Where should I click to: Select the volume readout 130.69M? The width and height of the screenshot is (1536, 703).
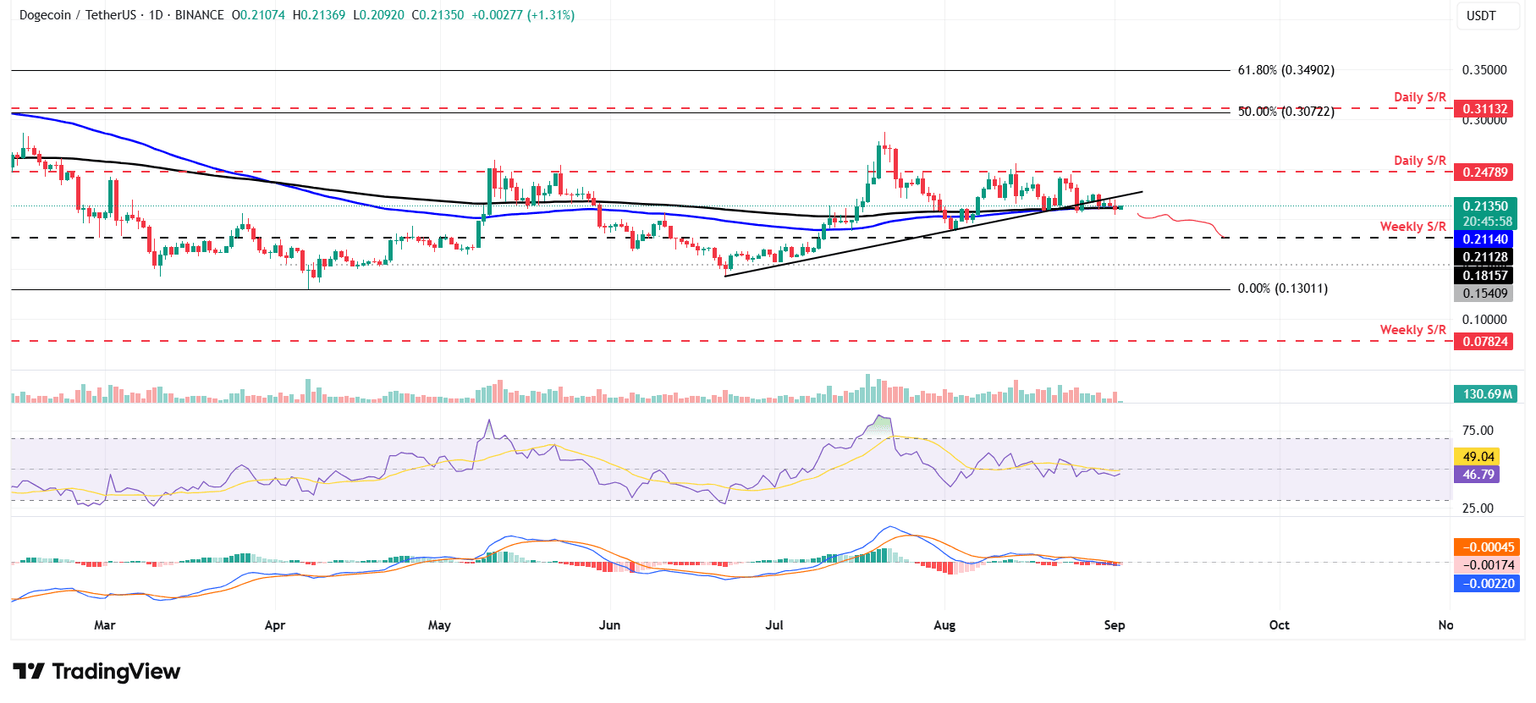coord(1486,393)
